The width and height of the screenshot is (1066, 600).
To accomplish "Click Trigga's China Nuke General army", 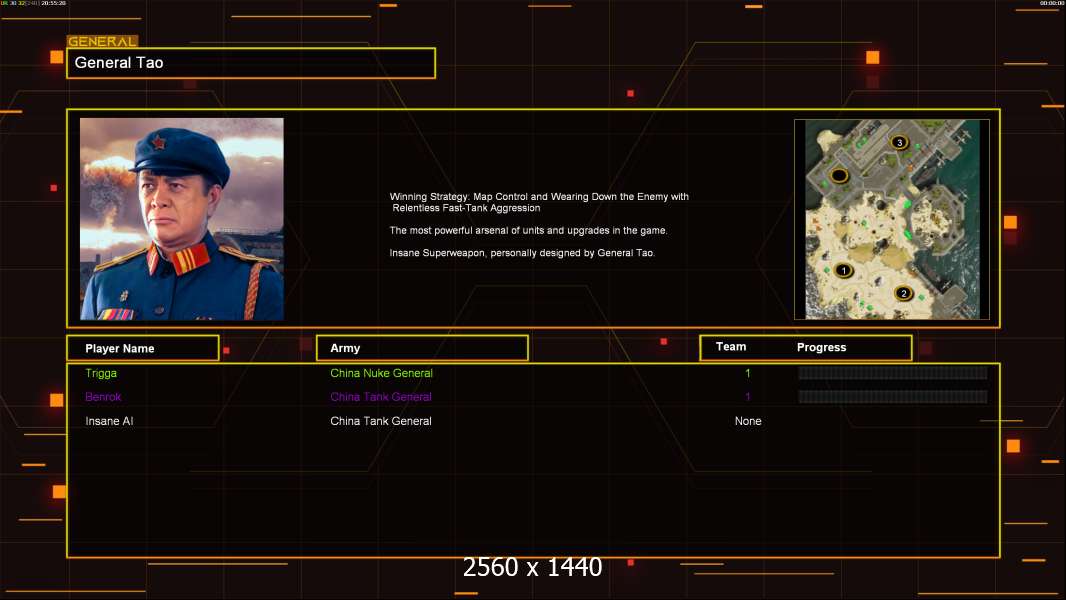I will click(381, 373).
